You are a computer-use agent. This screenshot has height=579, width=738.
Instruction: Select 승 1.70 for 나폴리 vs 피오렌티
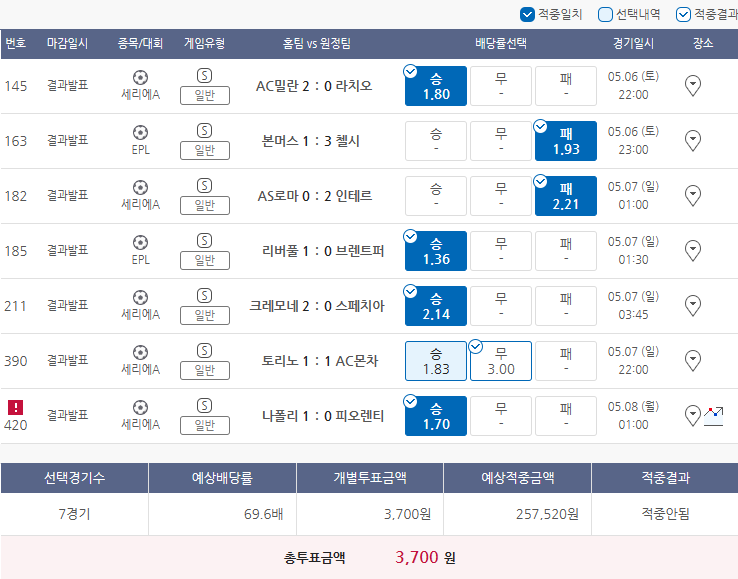[436, 417]
